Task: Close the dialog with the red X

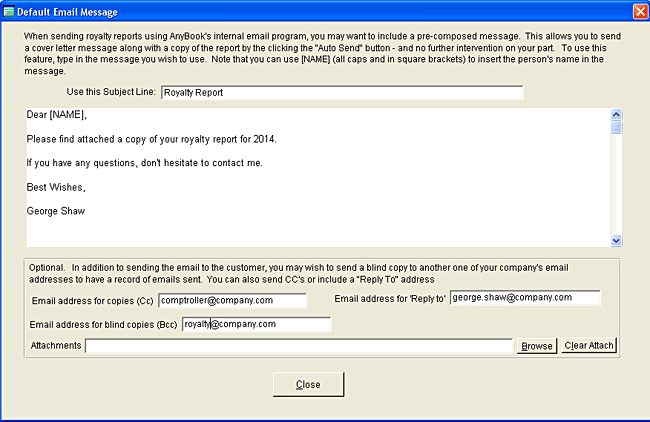Action: pos(639,11)
